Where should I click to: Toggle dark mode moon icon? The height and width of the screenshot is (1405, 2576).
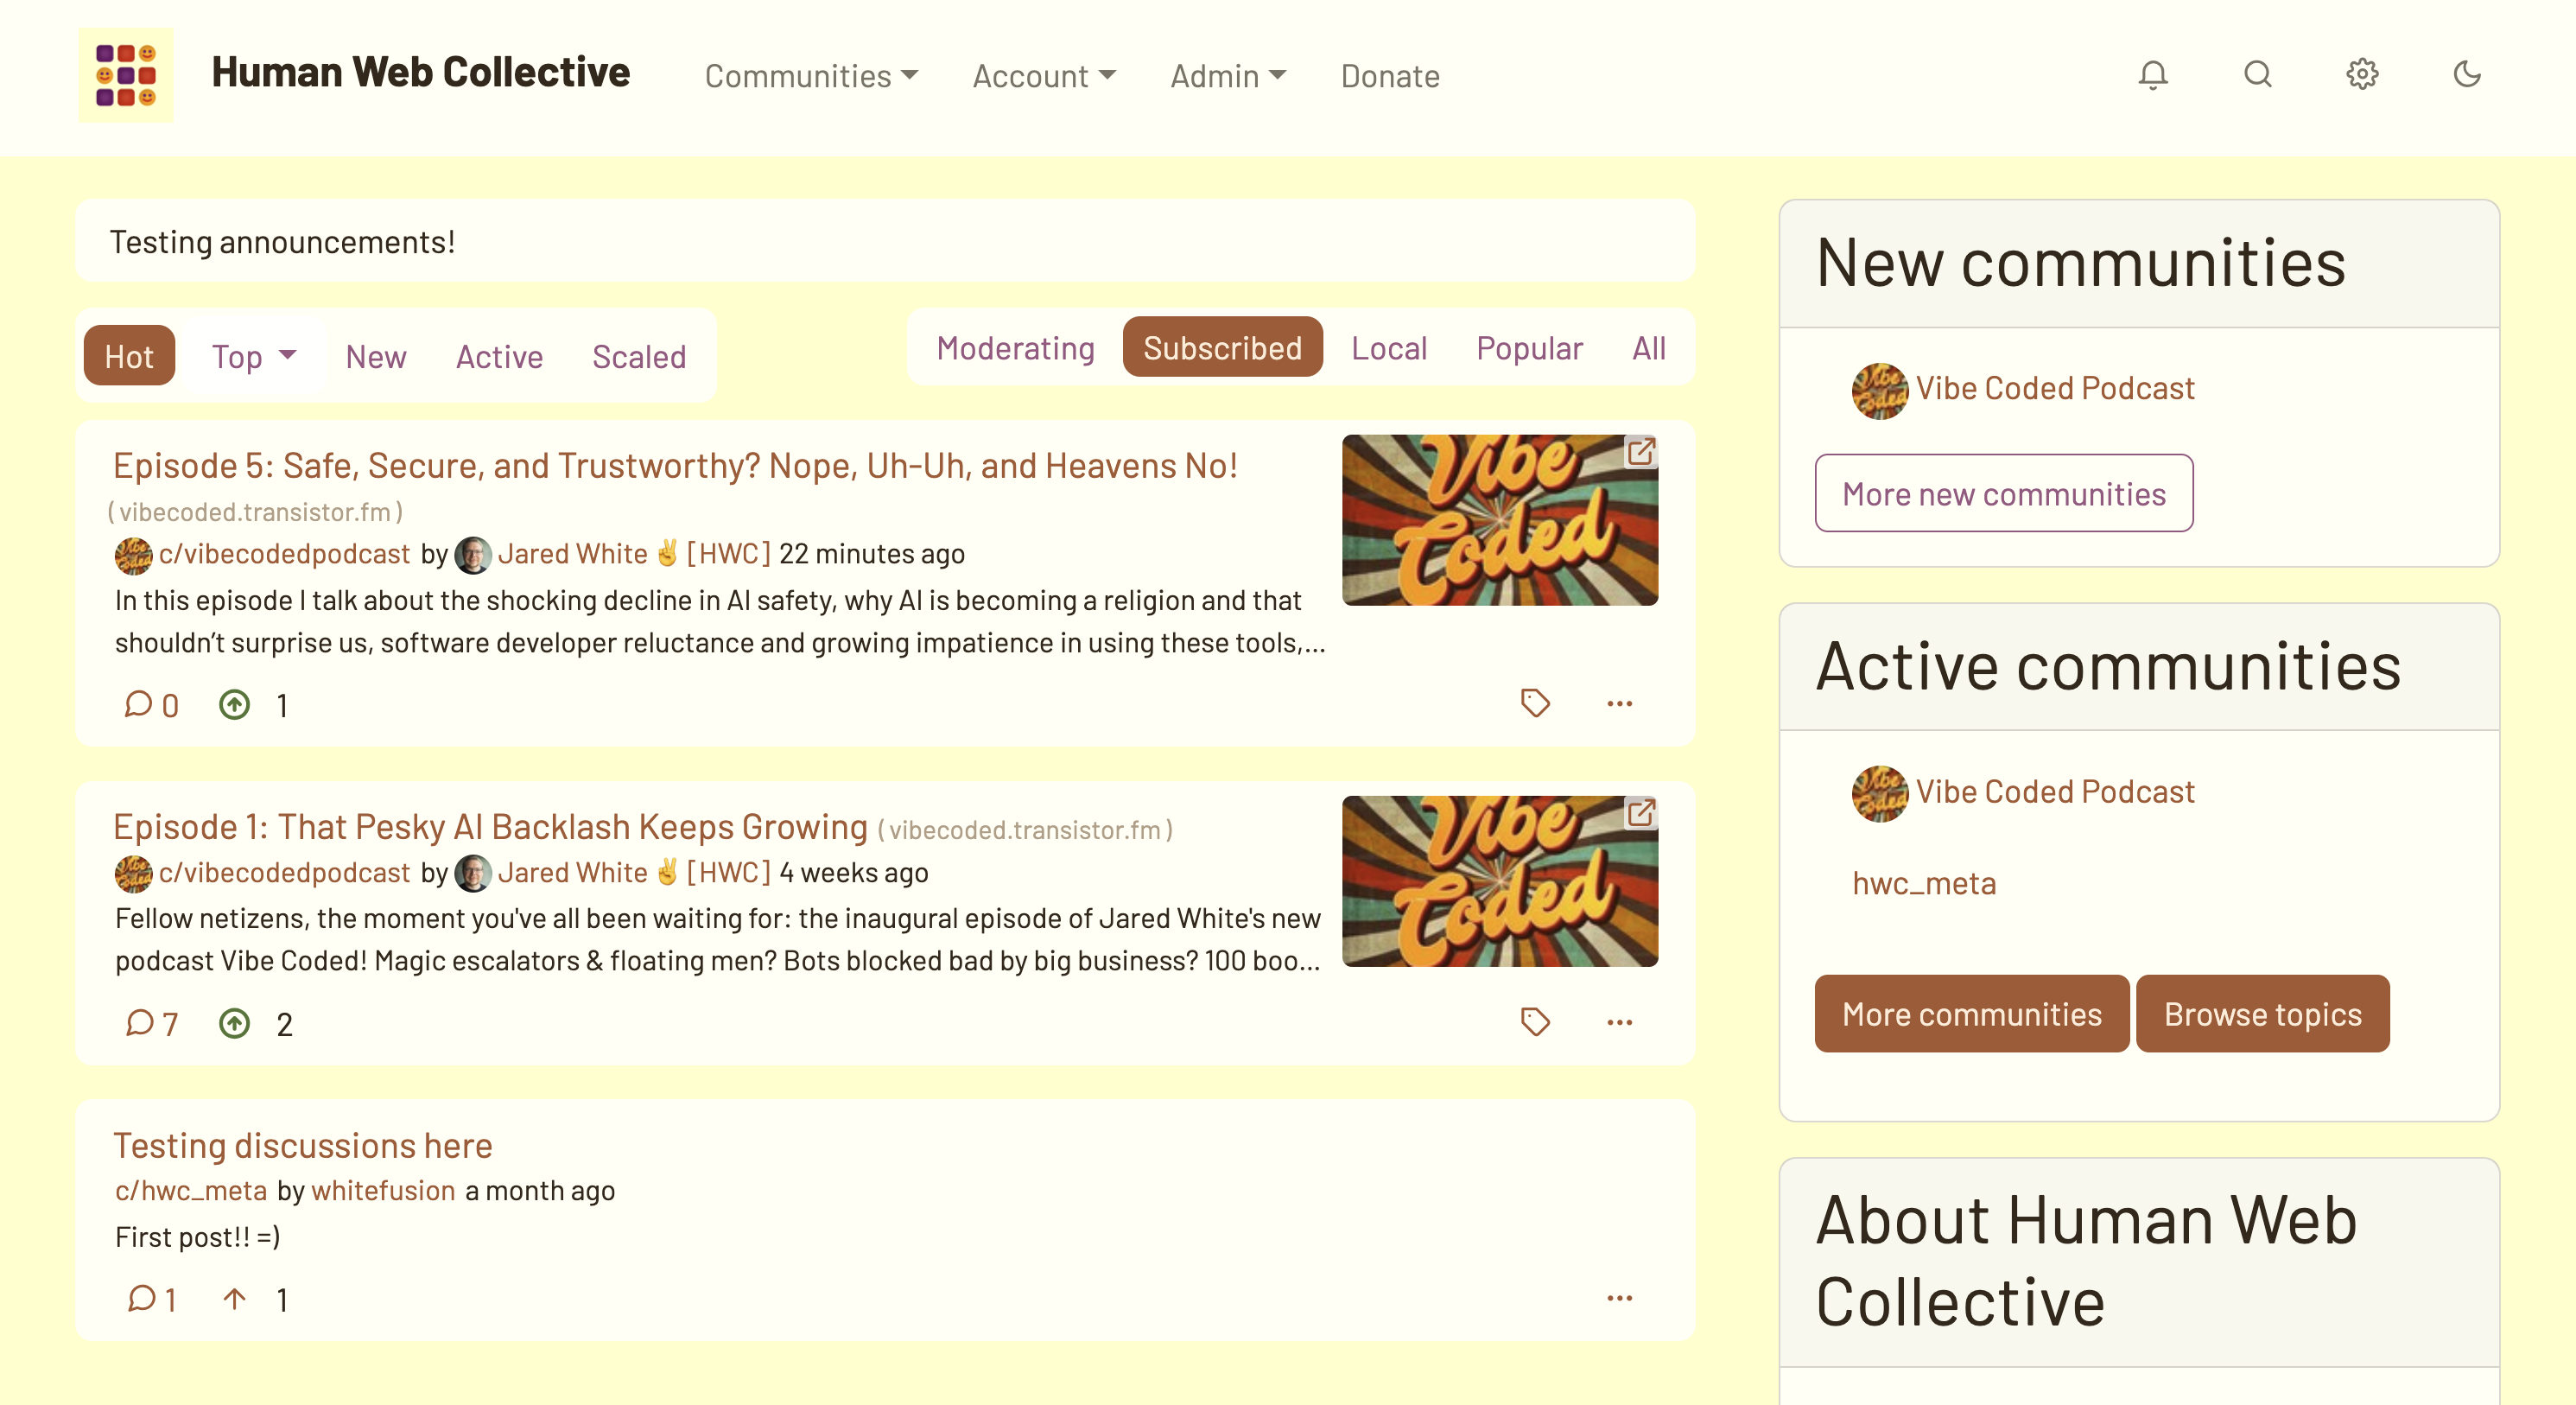pyautogui.click(x=2467, y=75)
